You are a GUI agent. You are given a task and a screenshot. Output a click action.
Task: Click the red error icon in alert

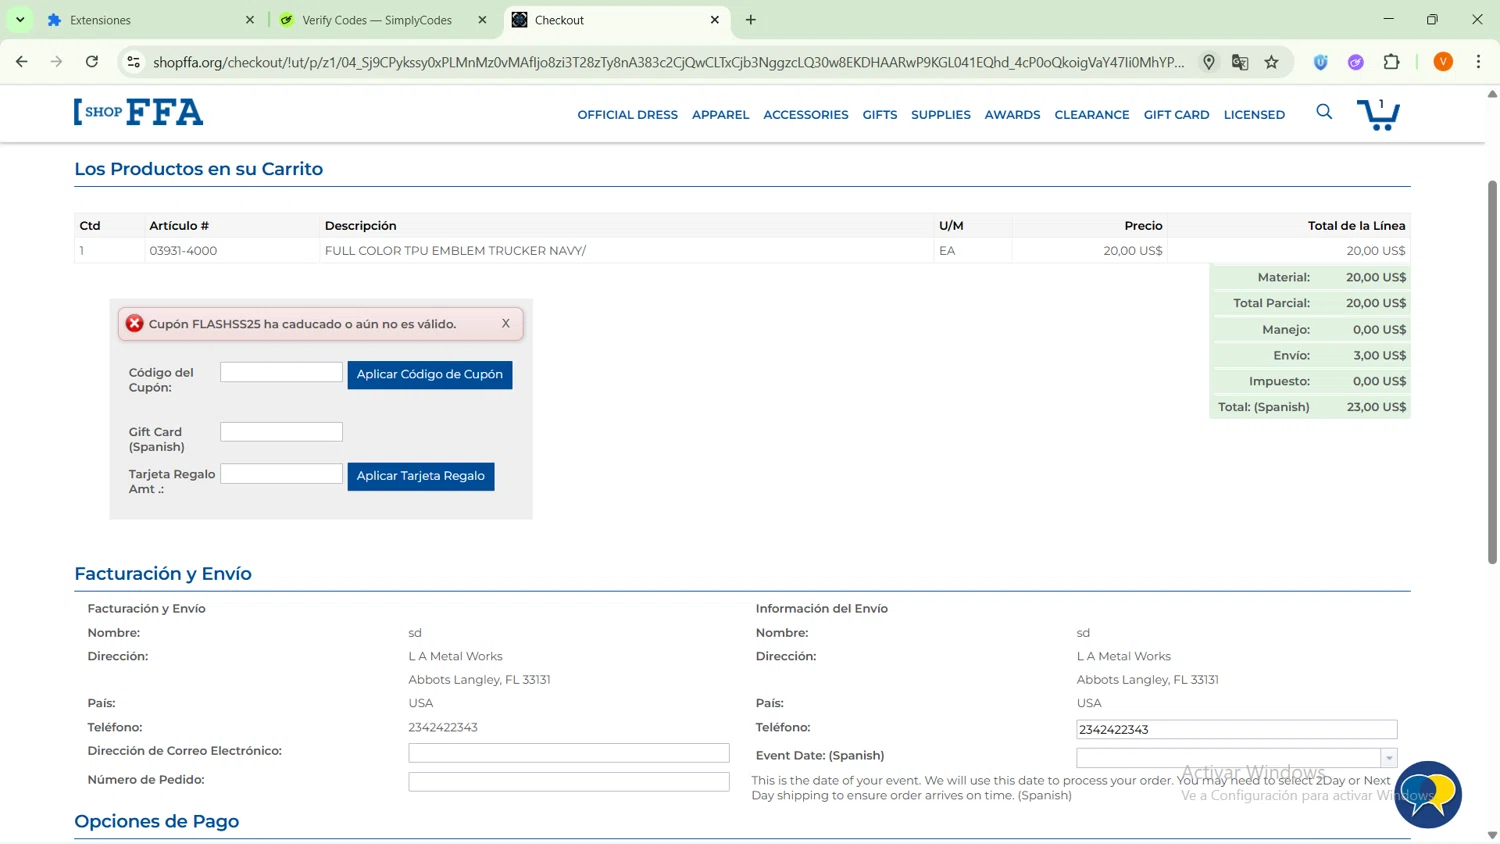tap(135, 323)
